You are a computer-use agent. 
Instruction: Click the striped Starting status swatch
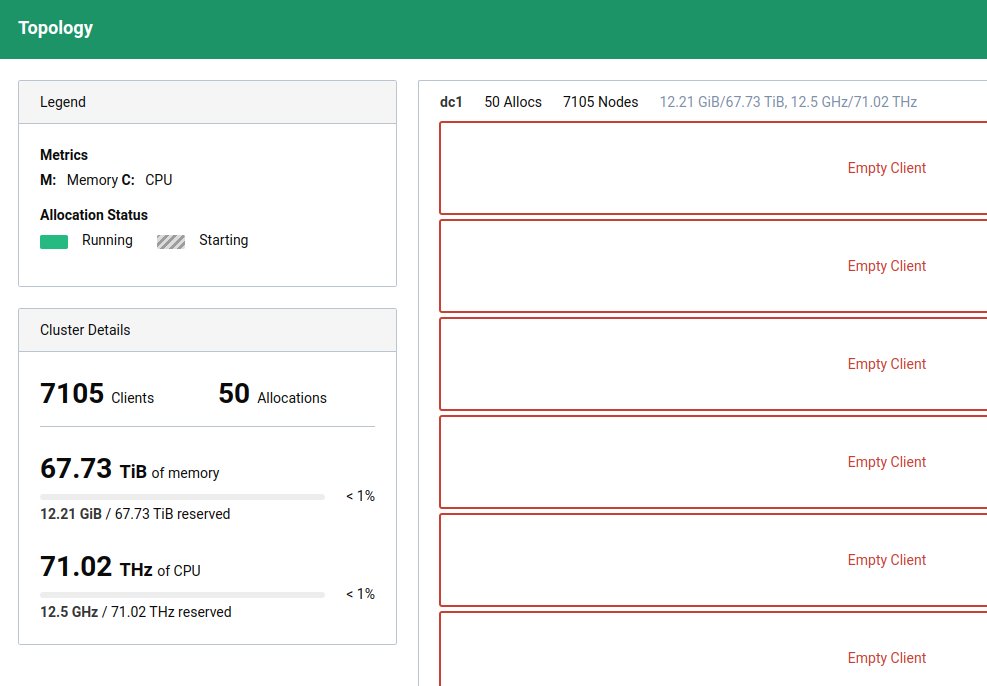171,242
